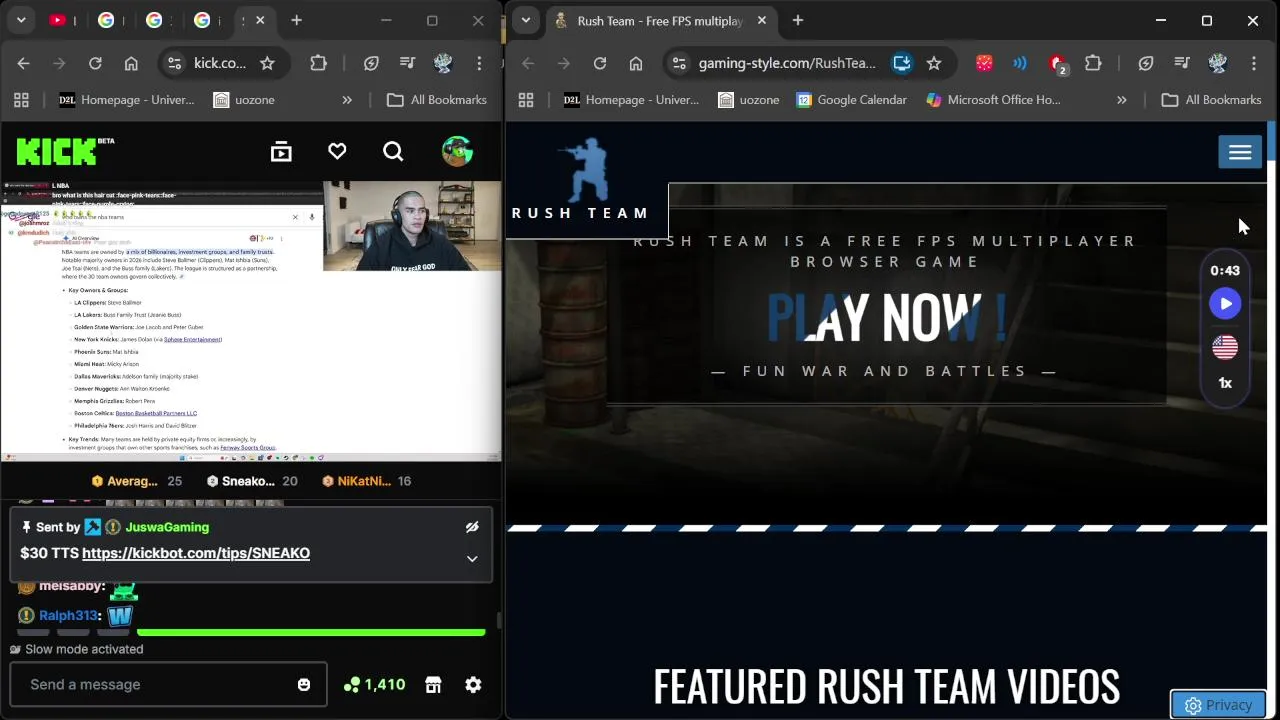
Task: Switch to the first Google tab
Action: point(106,20)
